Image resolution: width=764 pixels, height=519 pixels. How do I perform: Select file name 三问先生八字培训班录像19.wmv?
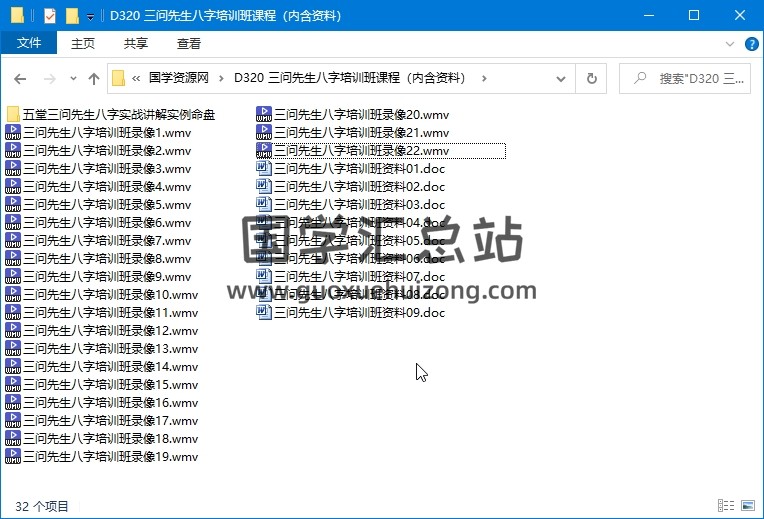[111, 457]
